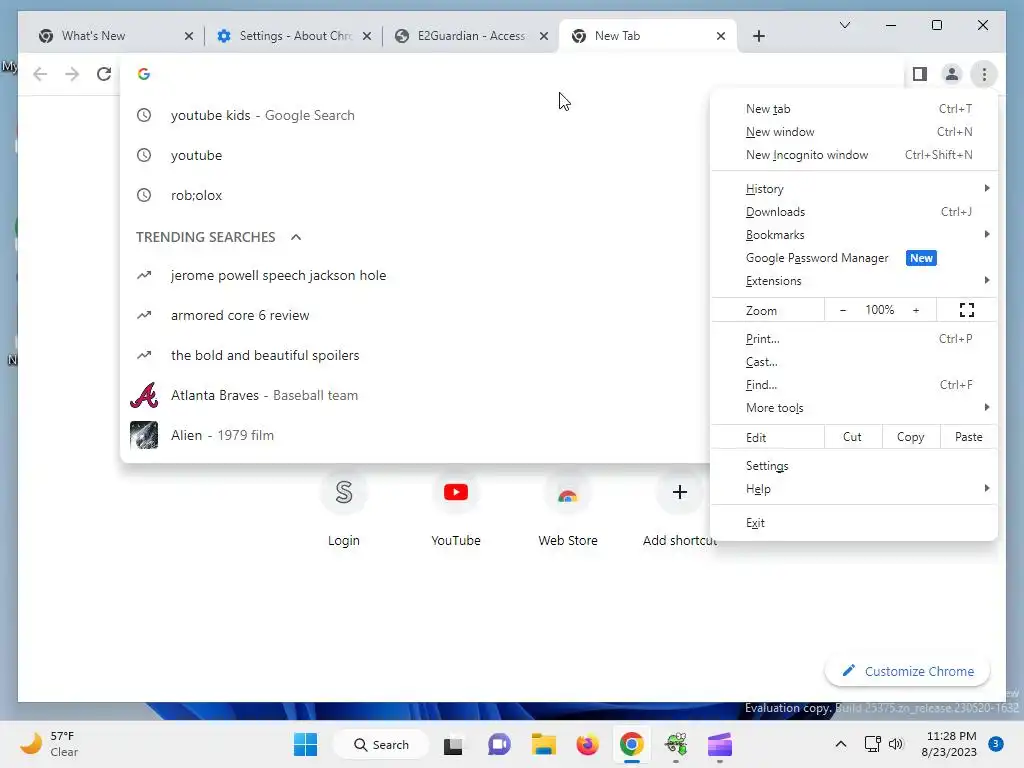Select the youtube kids history suggestion

pos(415,116)
